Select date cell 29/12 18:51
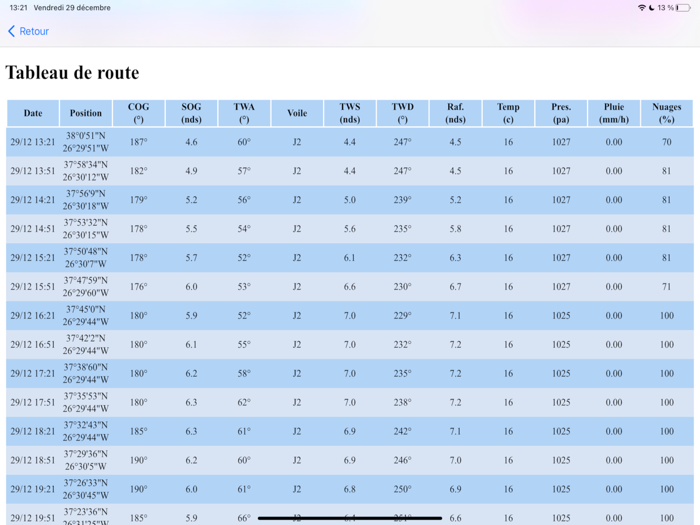Screen dimensions: 700x525 tap(33, 460)
